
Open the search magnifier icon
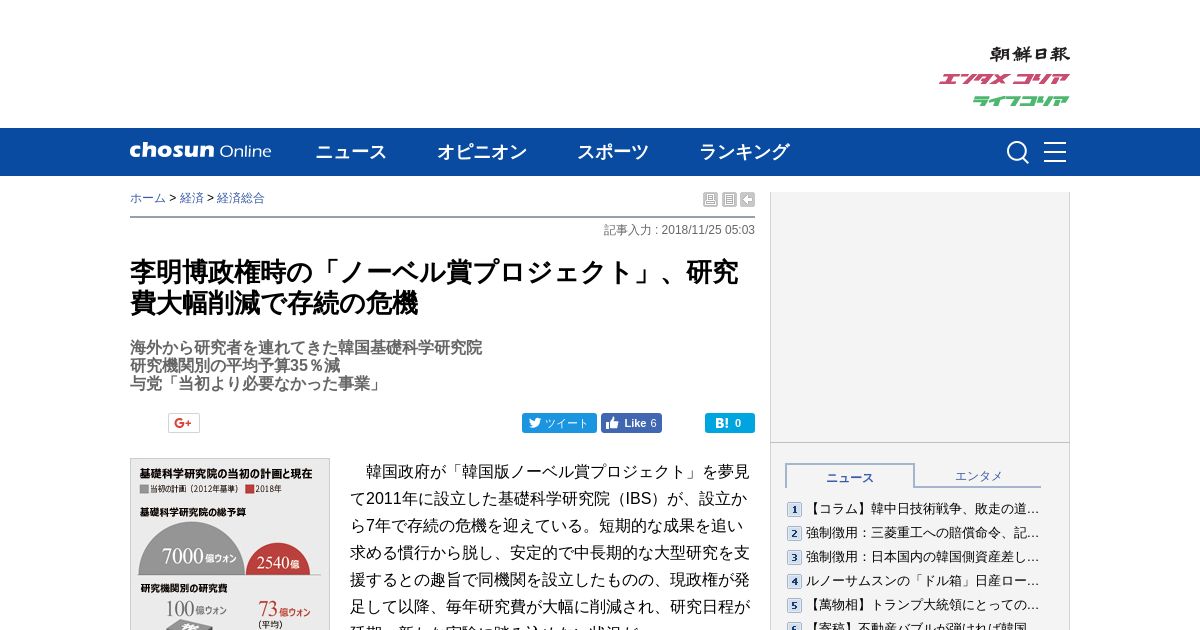(1017, 152)
